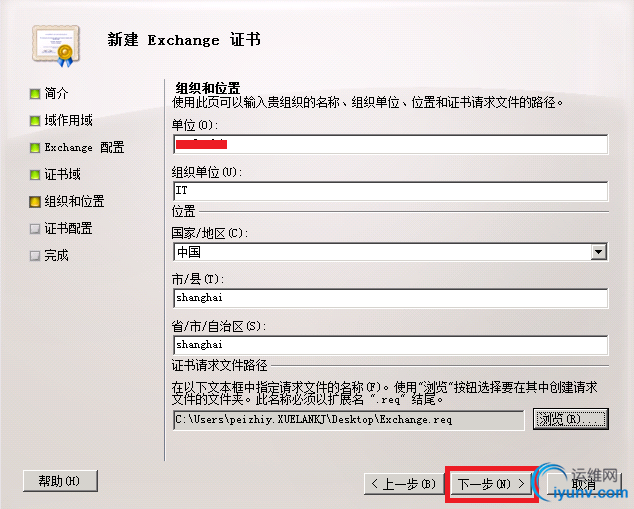Screen dimensions: 634x509
Task: Click the green status icon beside 域作用域
Action: coord(35,120)
